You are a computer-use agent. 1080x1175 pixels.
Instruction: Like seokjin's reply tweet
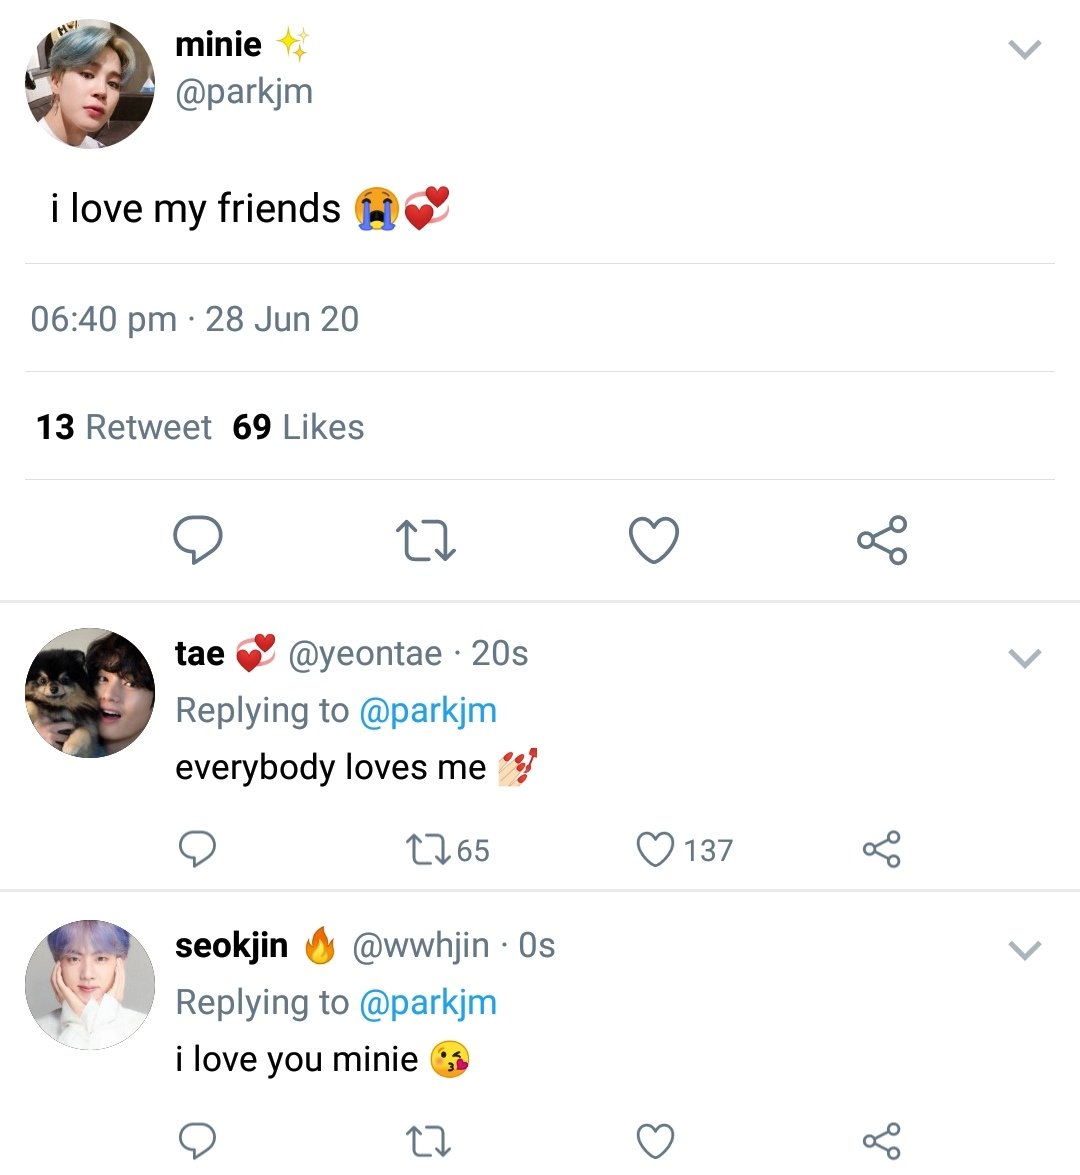pos(655,1142)
